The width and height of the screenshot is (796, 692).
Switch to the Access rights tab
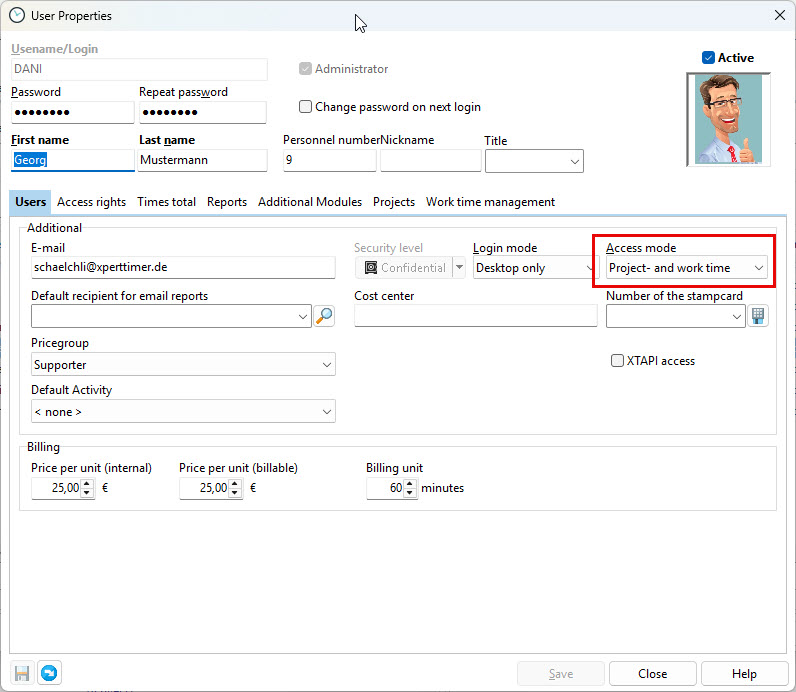pyautogui.click(x=92, y=202)
